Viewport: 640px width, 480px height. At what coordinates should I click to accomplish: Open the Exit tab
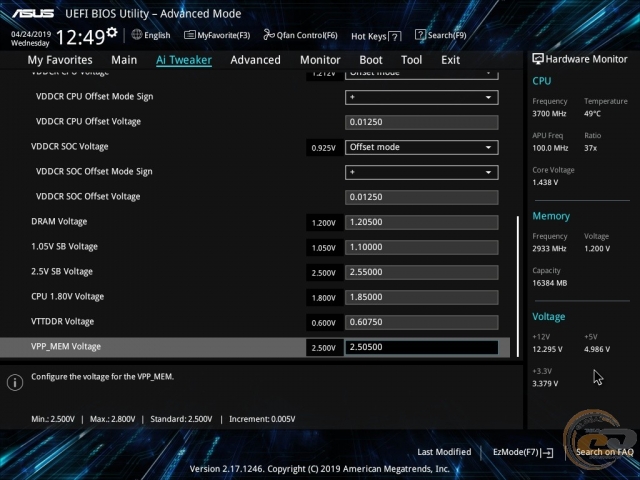[451, 60]
